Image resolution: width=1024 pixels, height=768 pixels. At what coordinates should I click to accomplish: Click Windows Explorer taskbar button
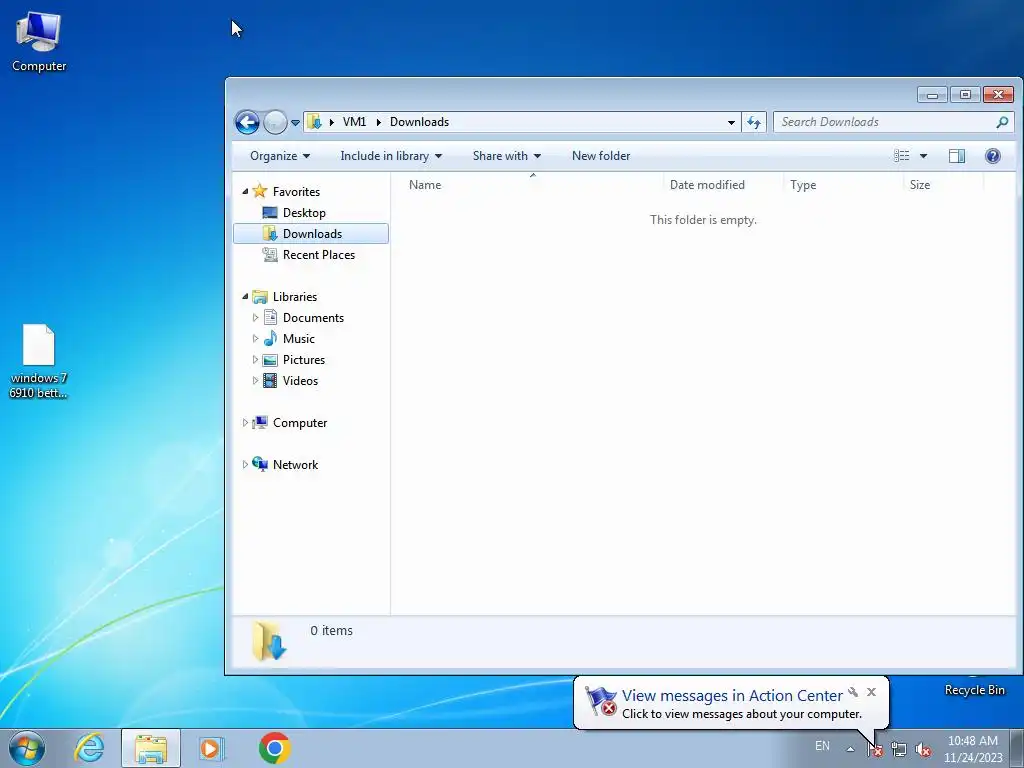click(151, 748)
